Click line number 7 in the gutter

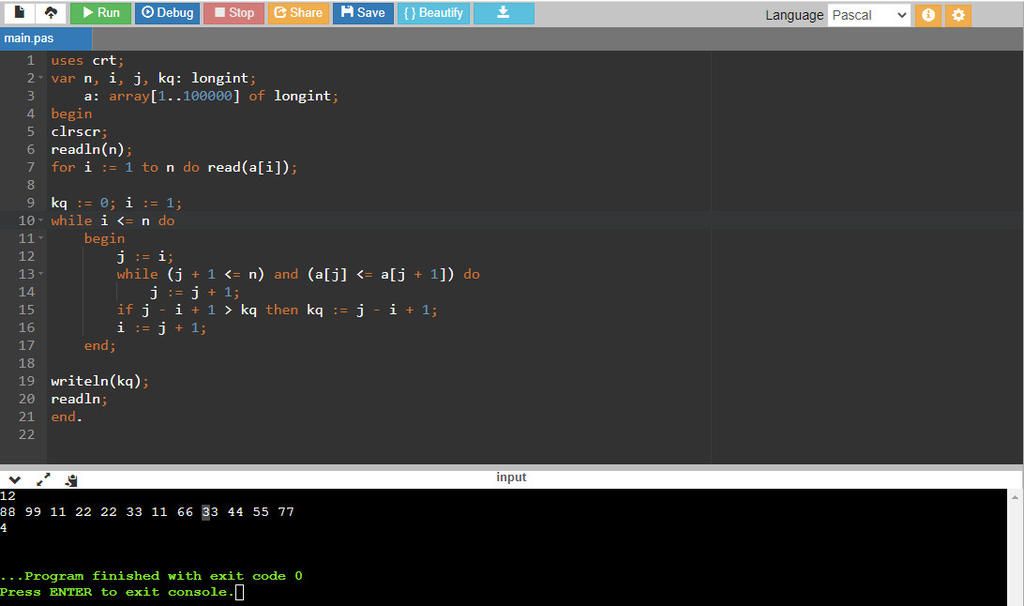click(x=31, y=167)
